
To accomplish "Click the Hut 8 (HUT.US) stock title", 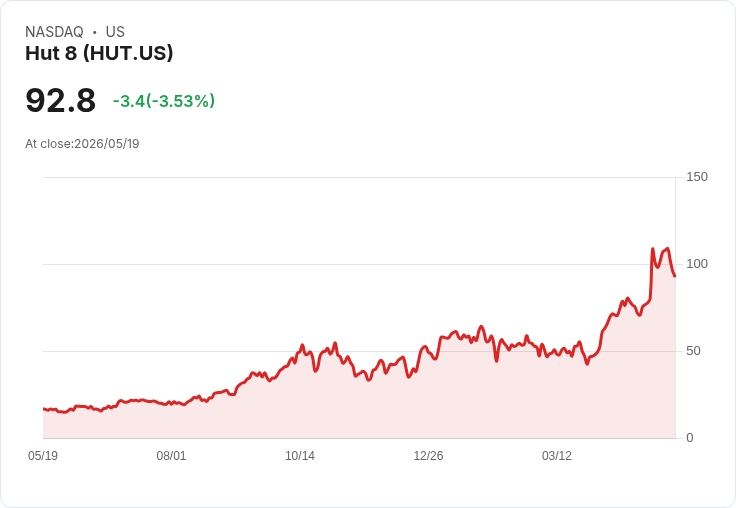I will [99, 53].
